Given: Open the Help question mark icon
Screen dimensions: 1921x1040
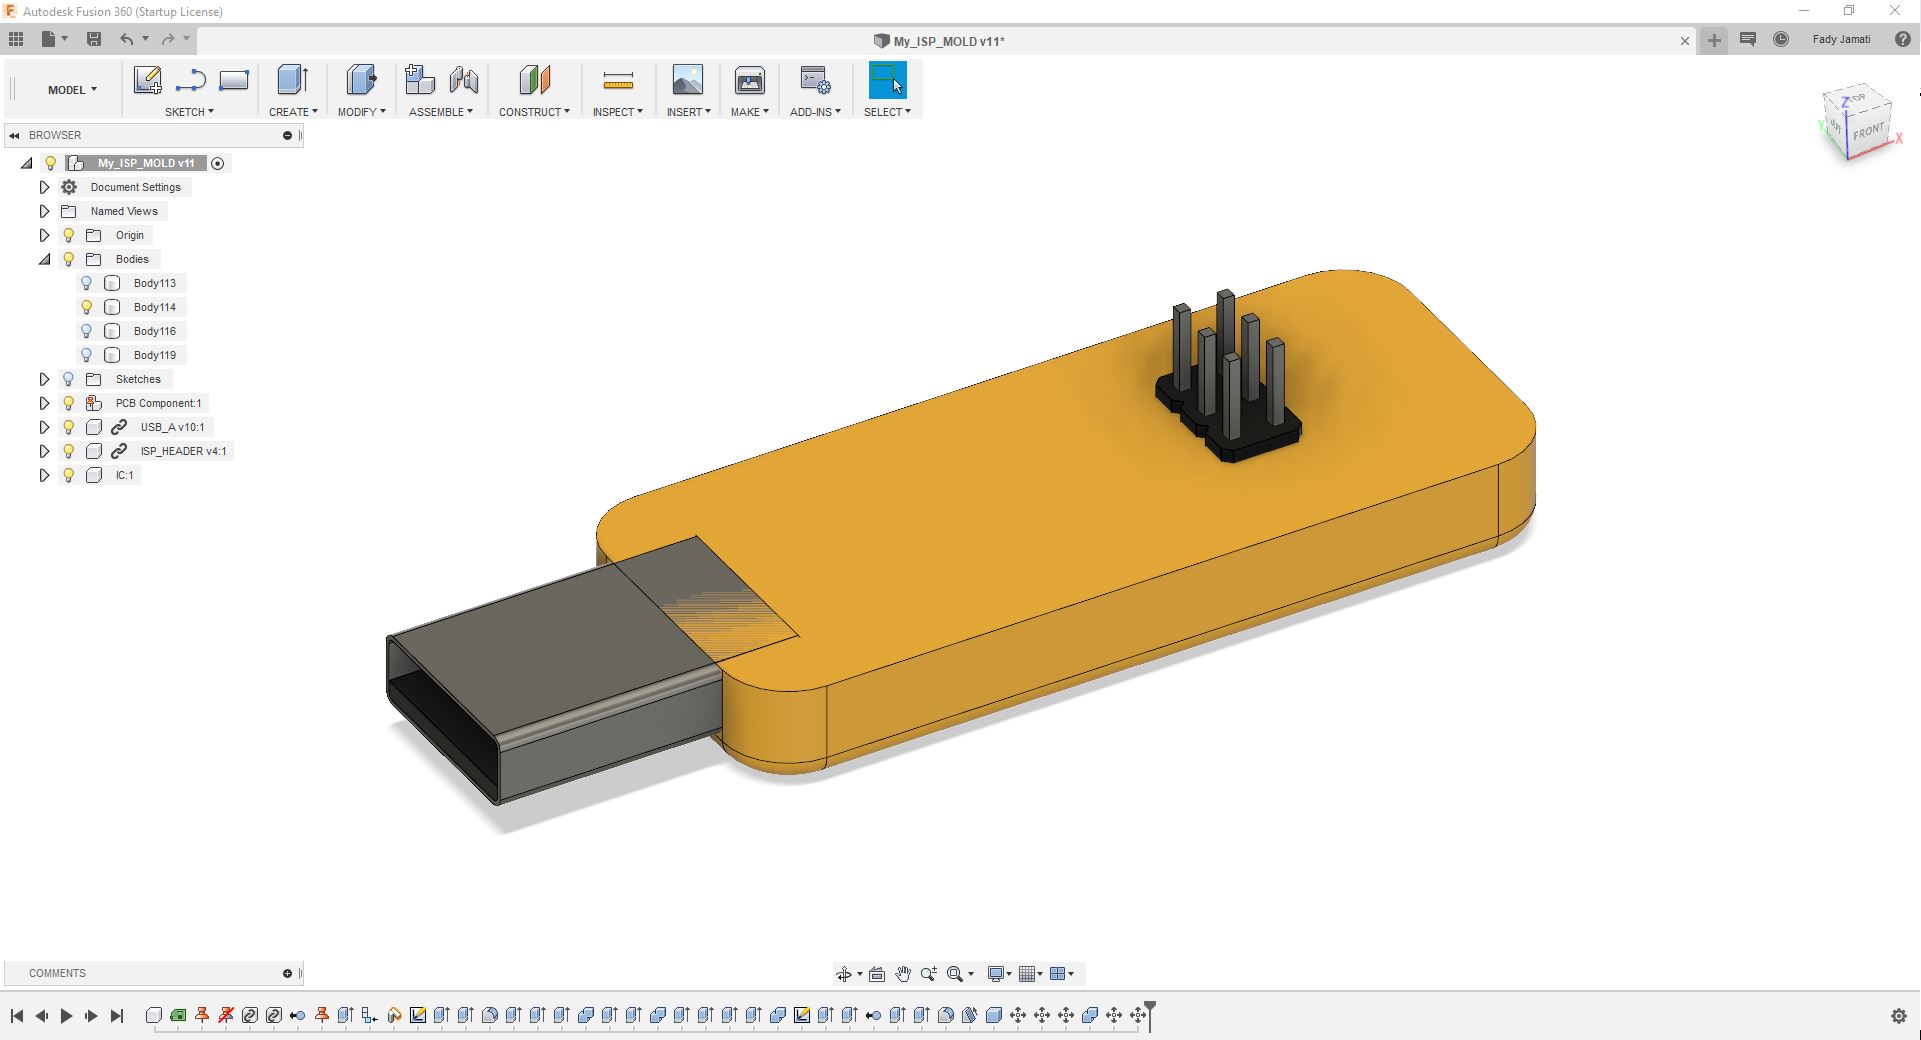Looking at the screenshot, I should coord(1903,39).
